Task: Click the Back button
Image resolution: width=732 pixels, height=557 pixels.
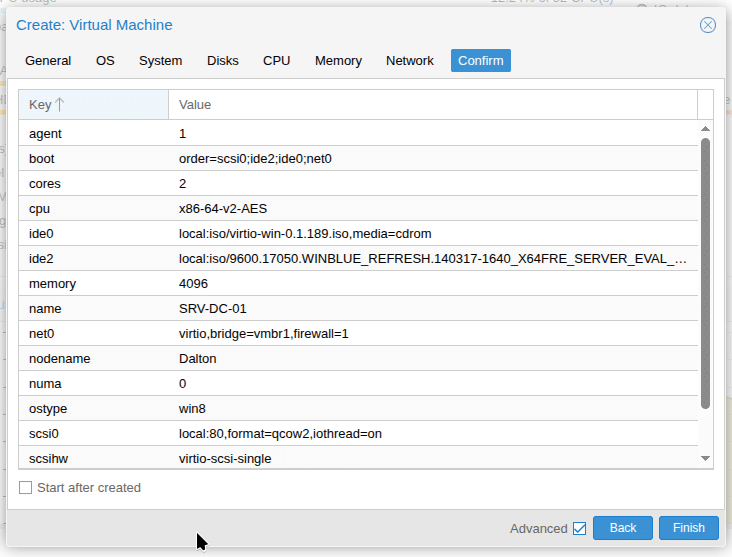Action: click(623, 528)
